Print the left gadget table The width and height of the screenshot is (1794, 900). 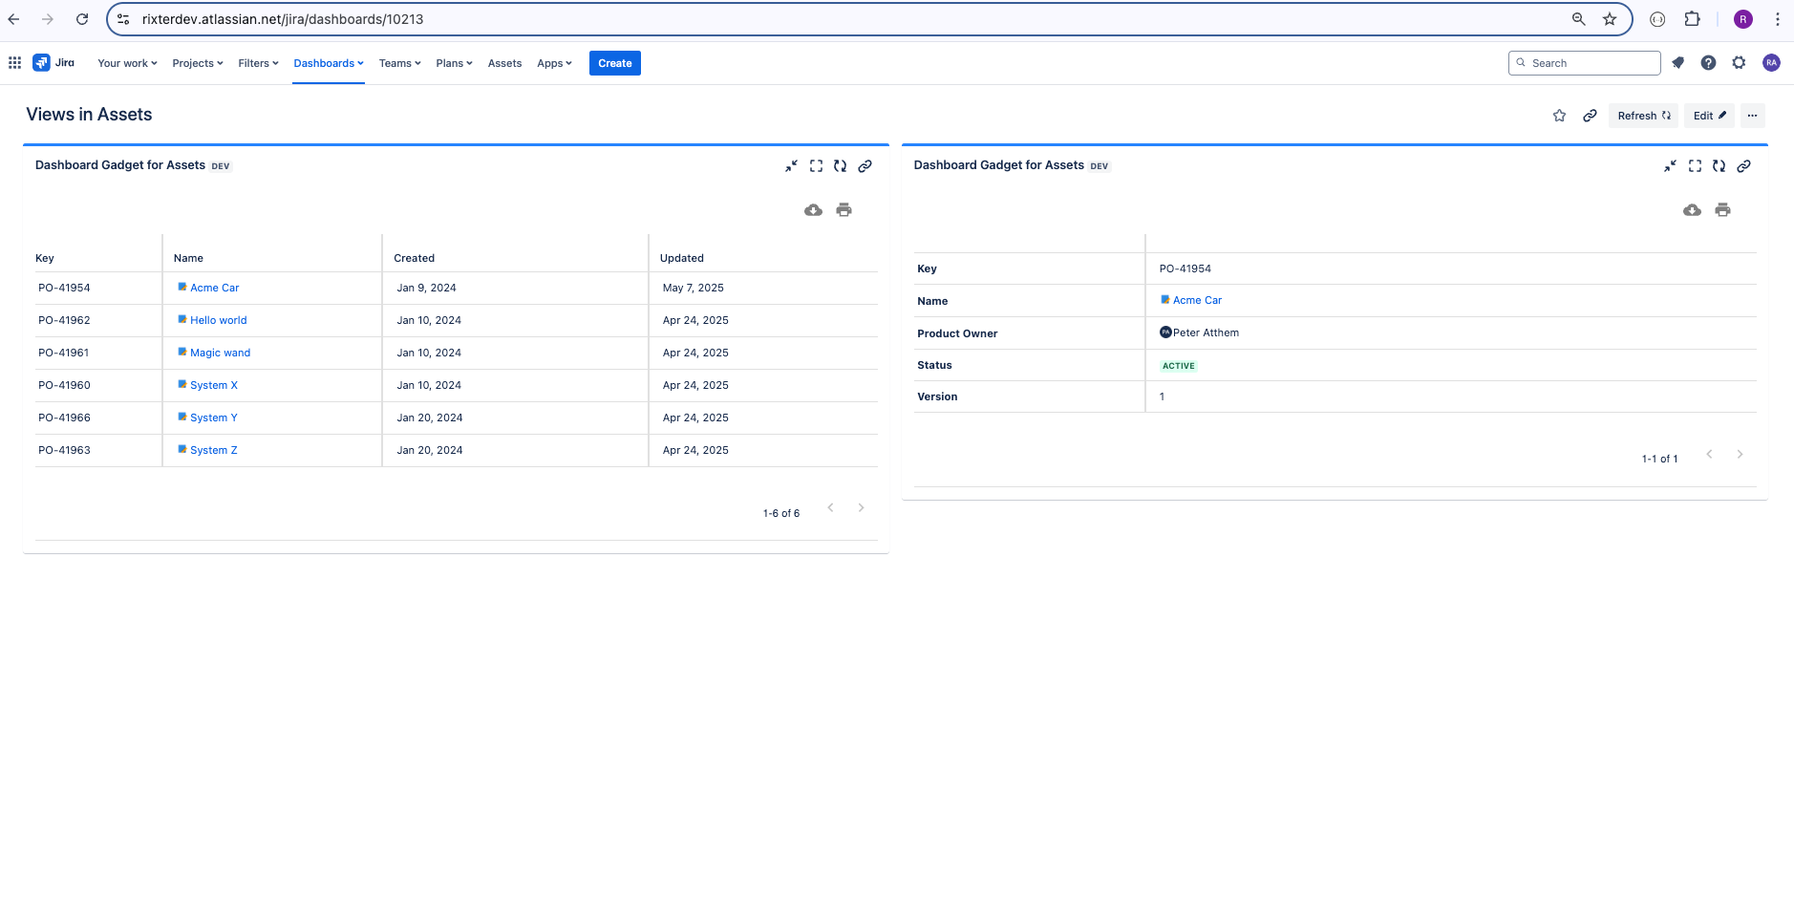844,210
